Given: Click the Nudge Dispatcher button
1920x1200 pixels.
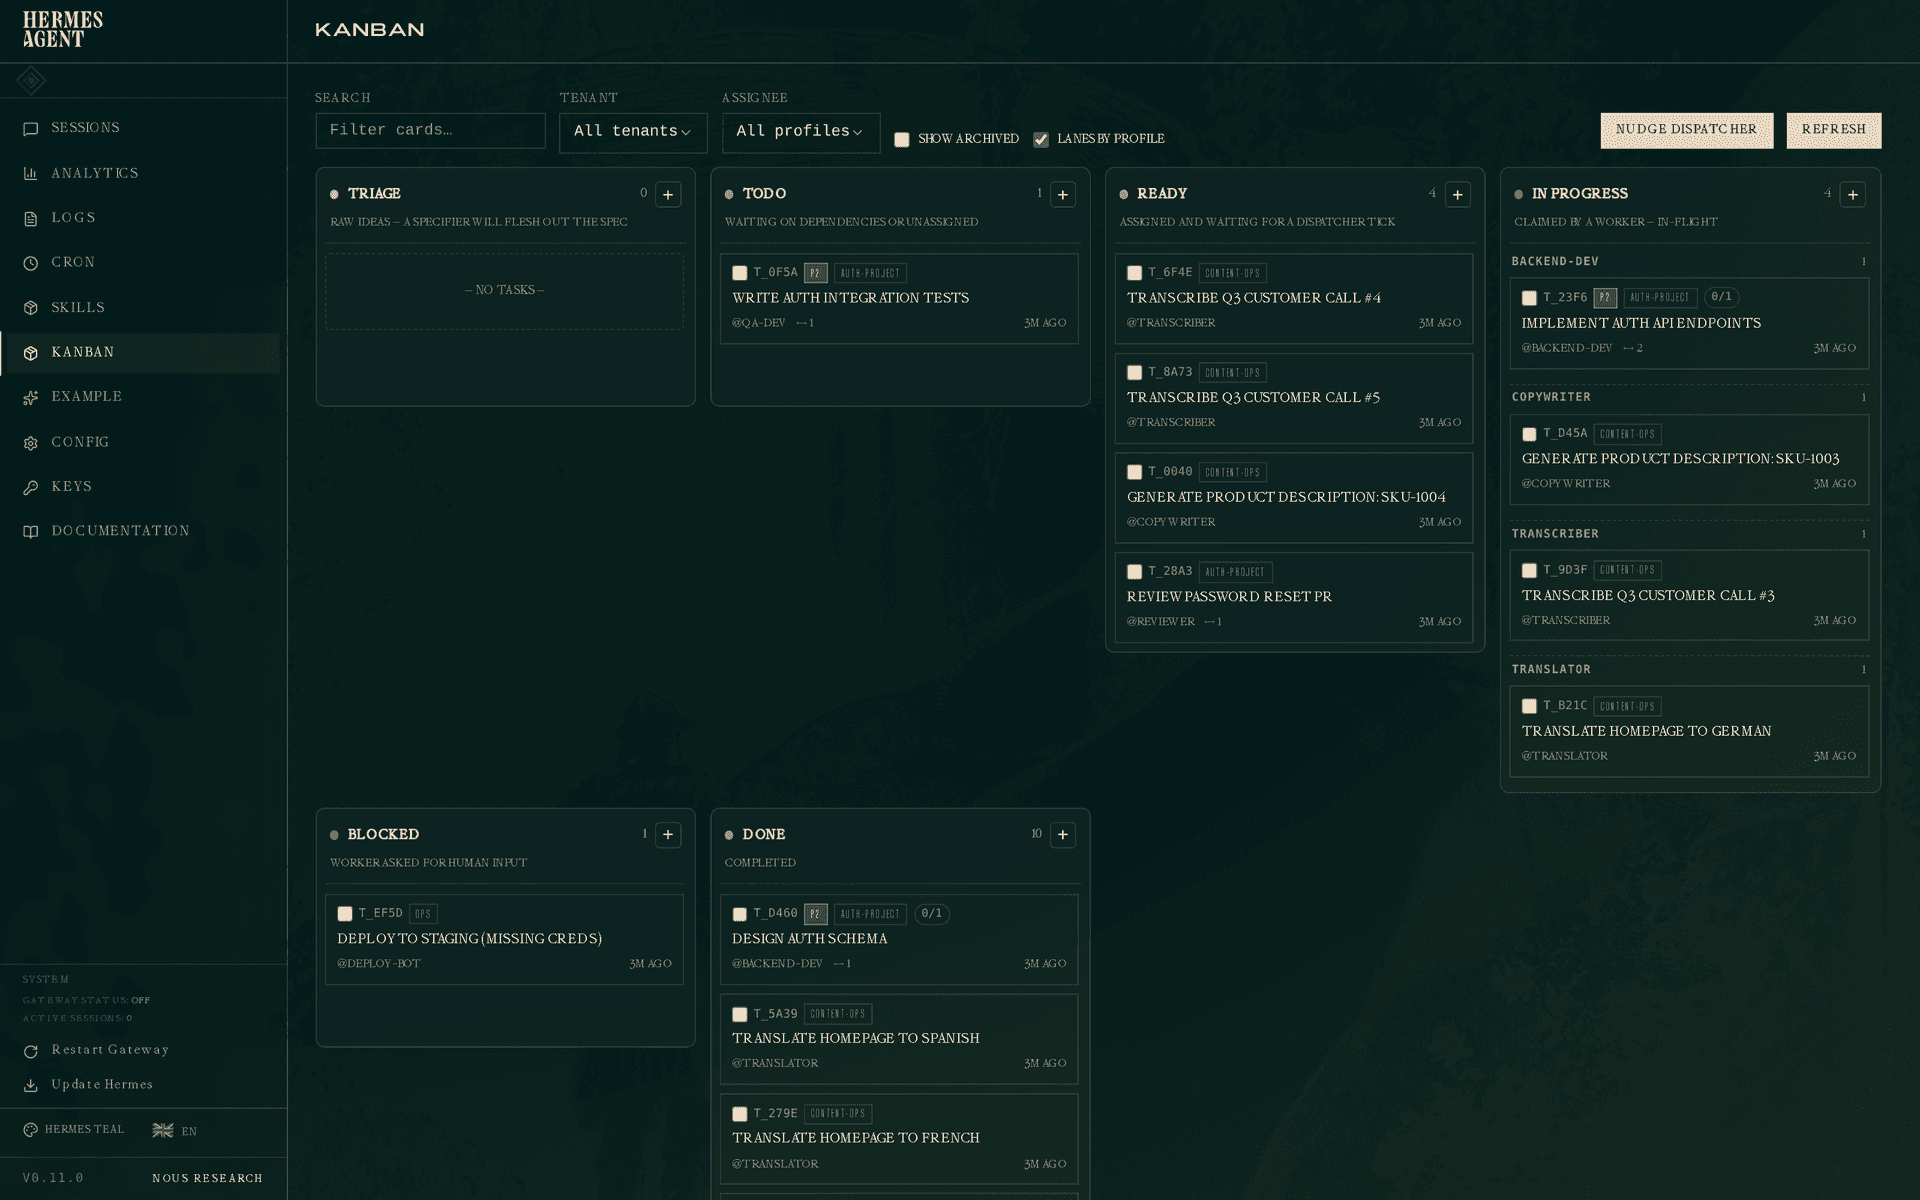Looking at the screenshot, I should coord(1686,130).
